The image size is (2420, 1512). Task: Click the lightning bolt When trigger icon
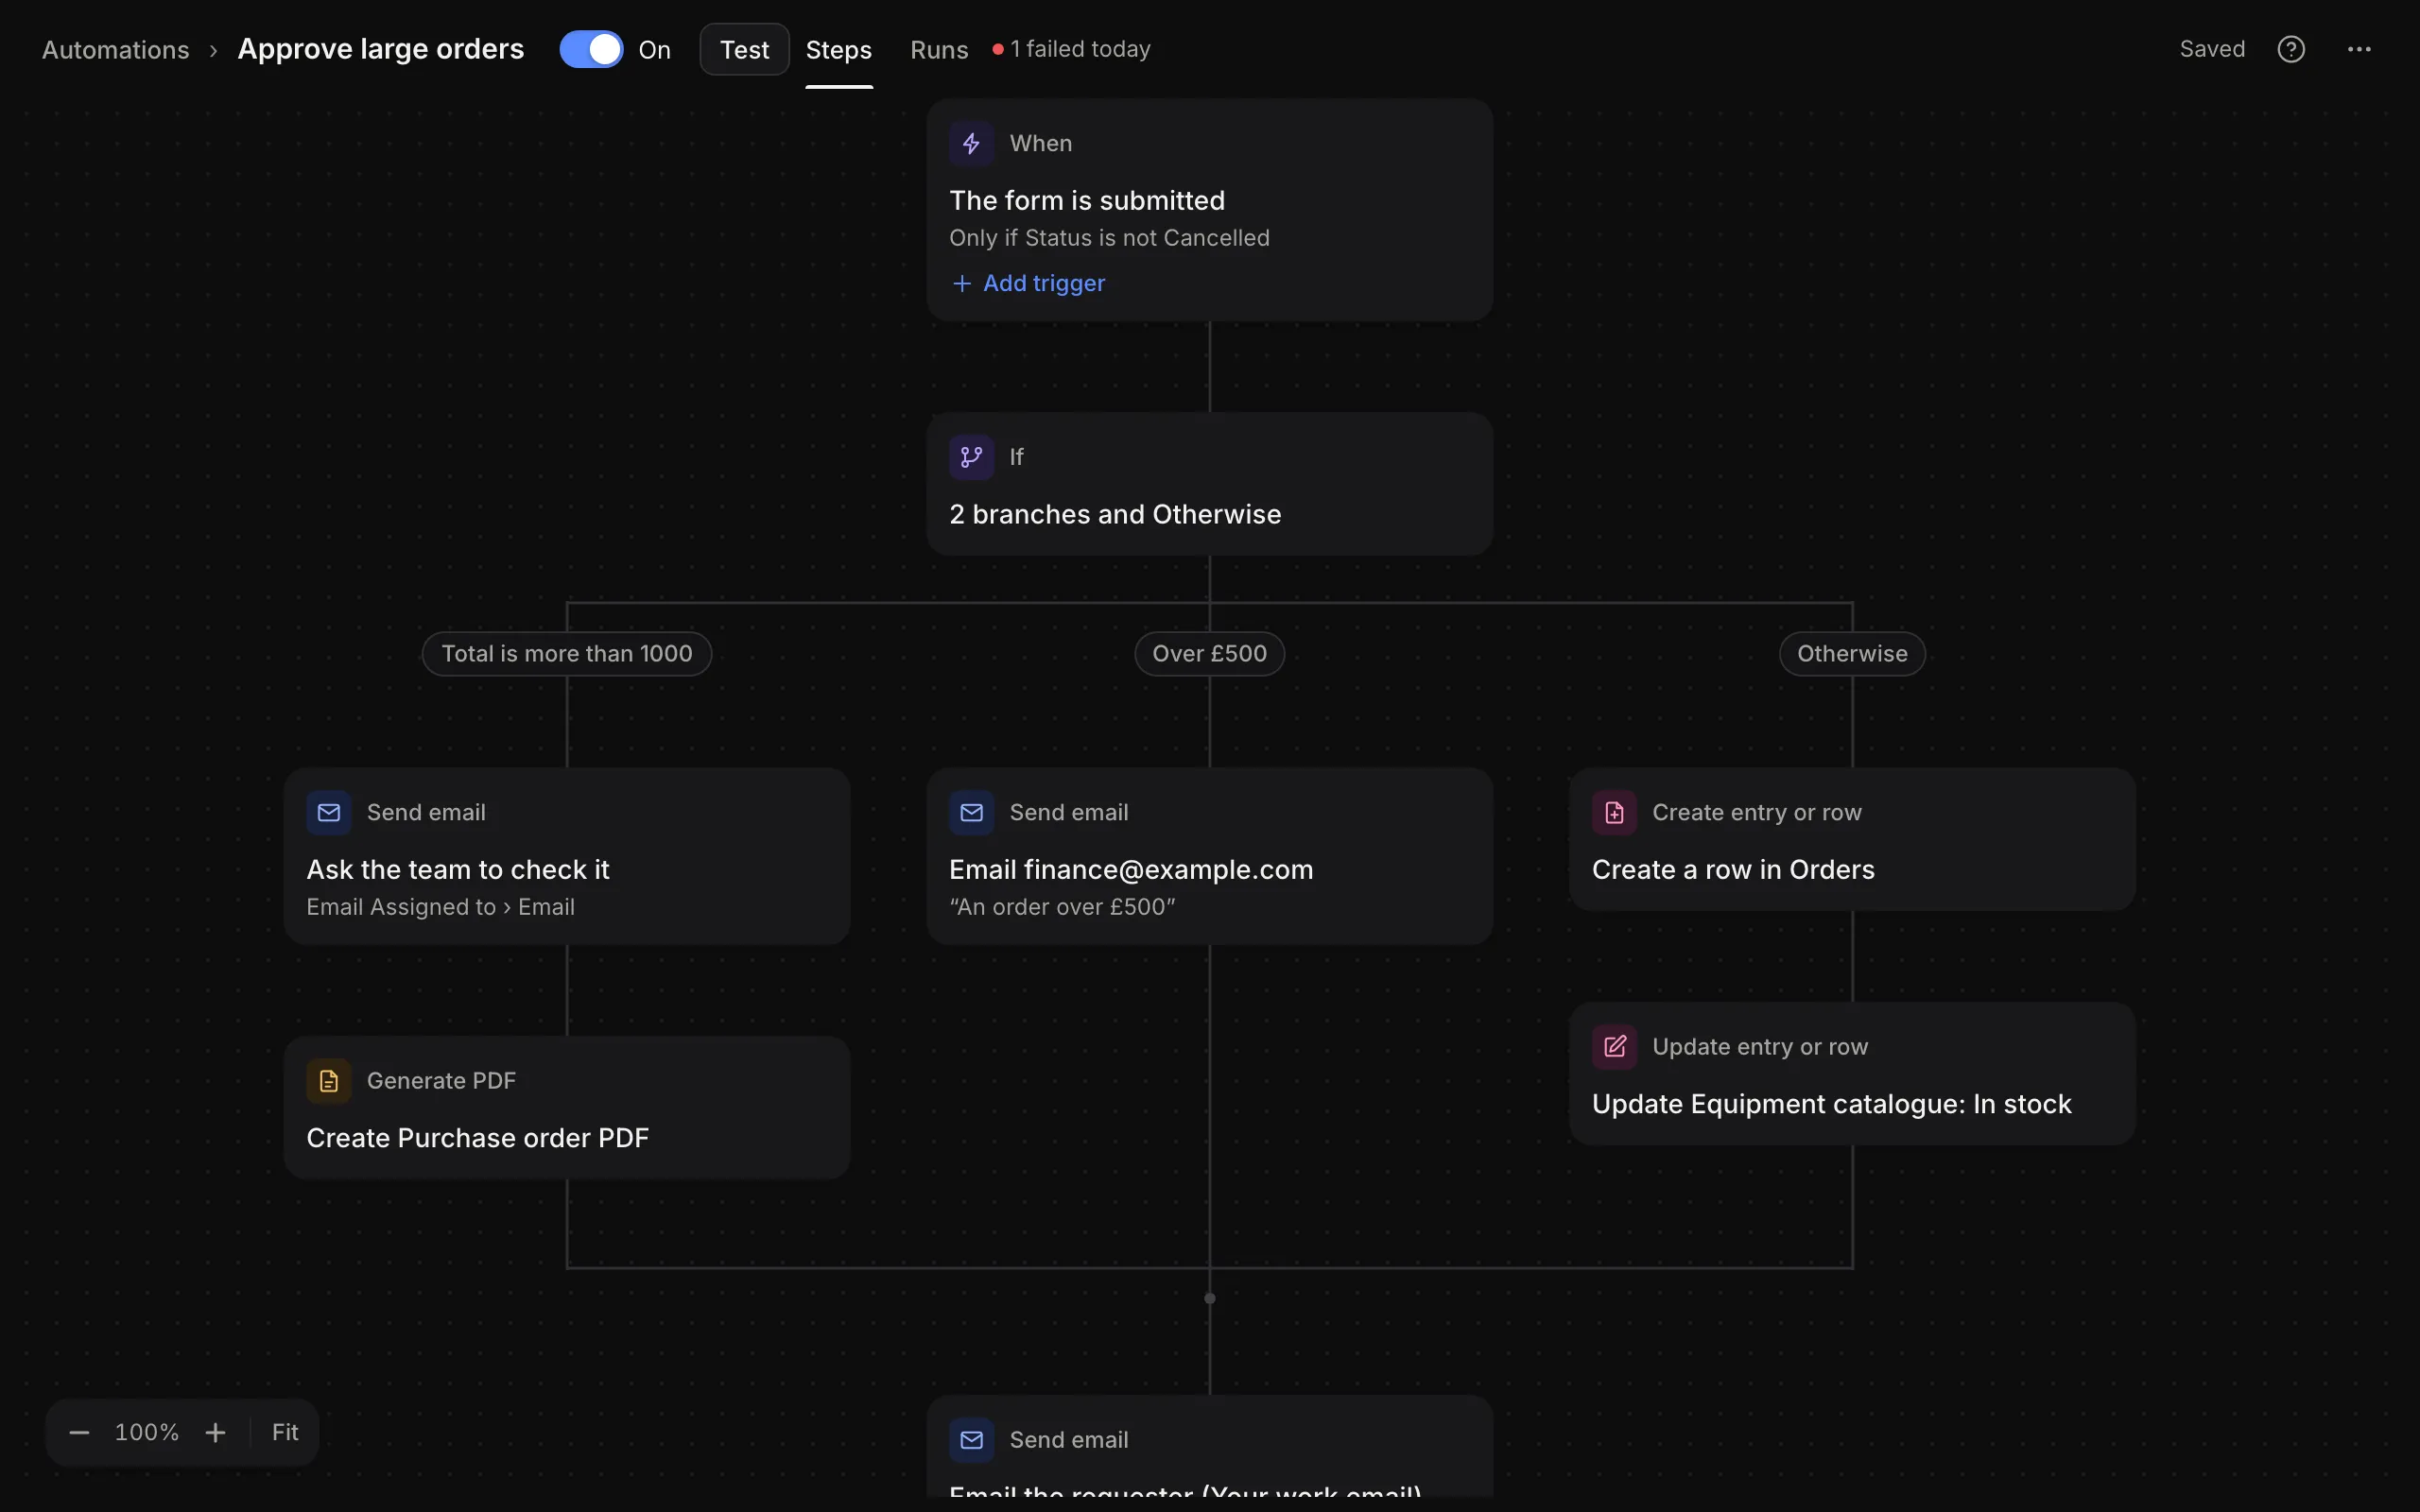[971, 143]
